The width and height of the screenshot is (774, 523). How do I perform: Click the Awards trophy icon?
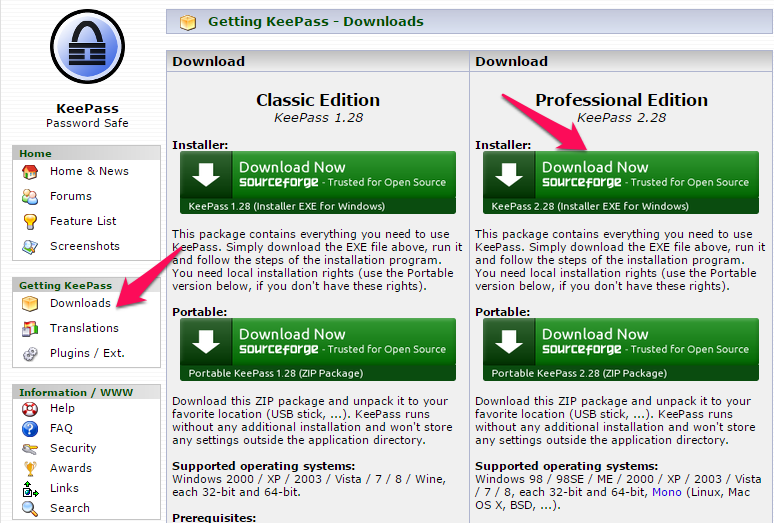[x=30, y=468]
